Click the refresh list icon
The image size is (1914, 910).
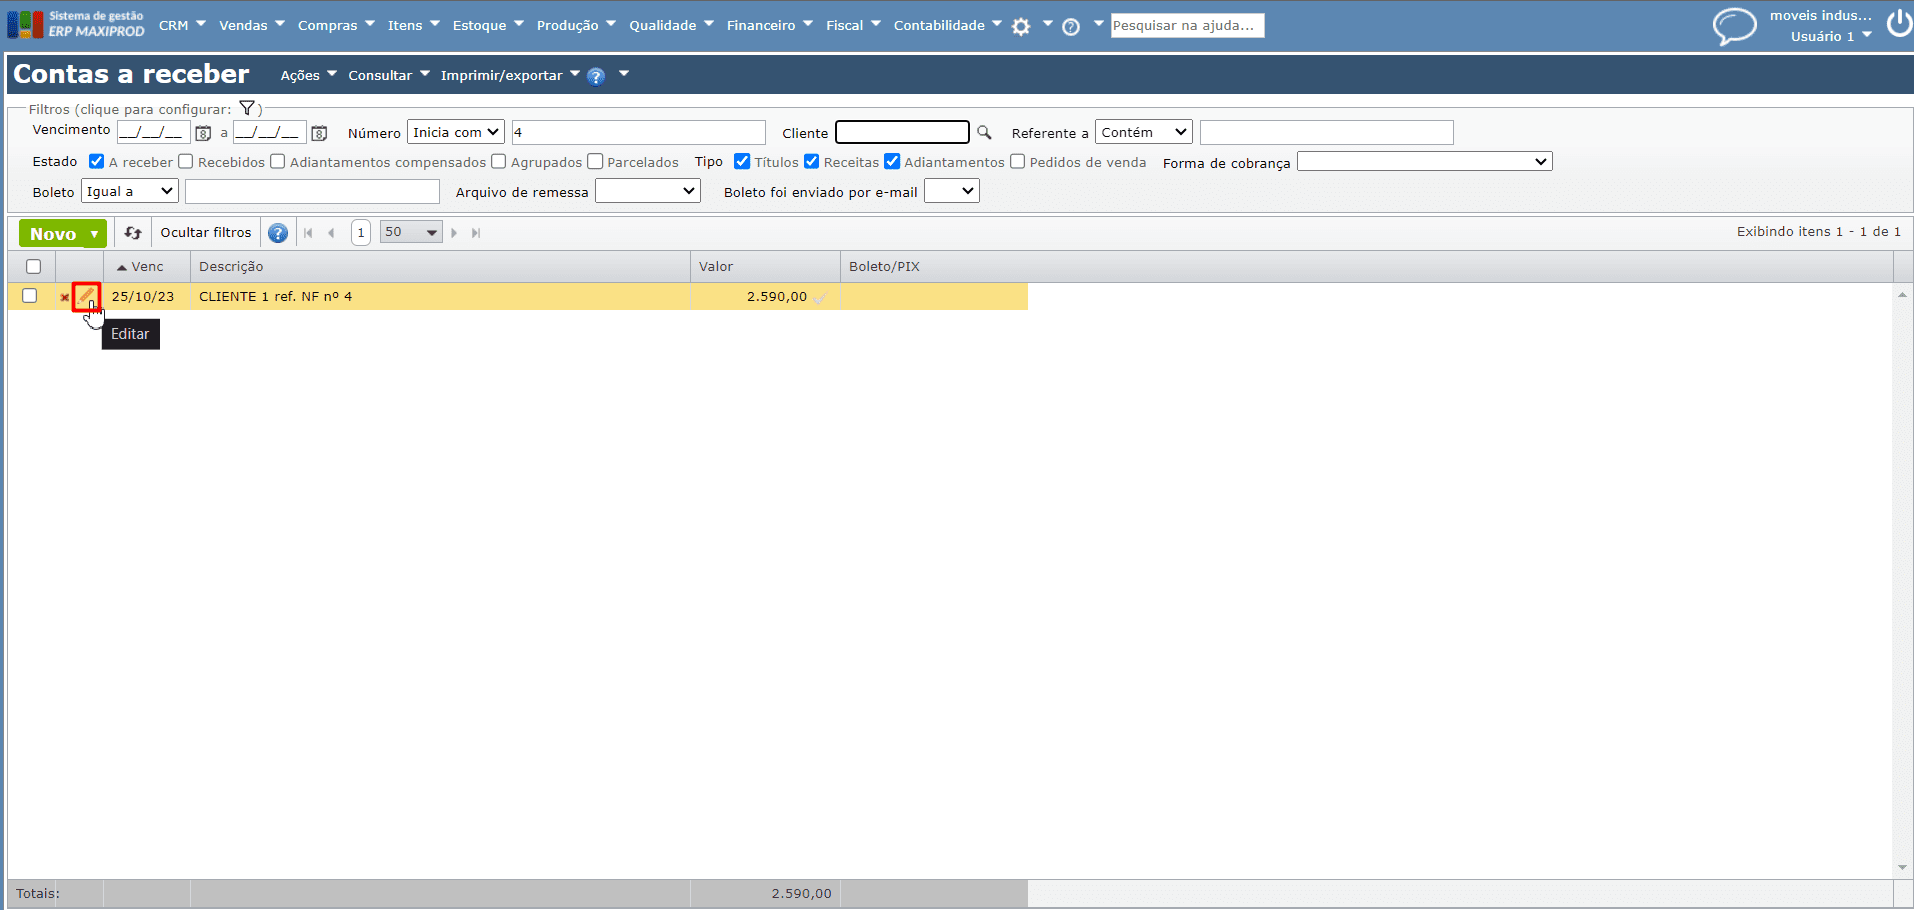coord(133,233)
